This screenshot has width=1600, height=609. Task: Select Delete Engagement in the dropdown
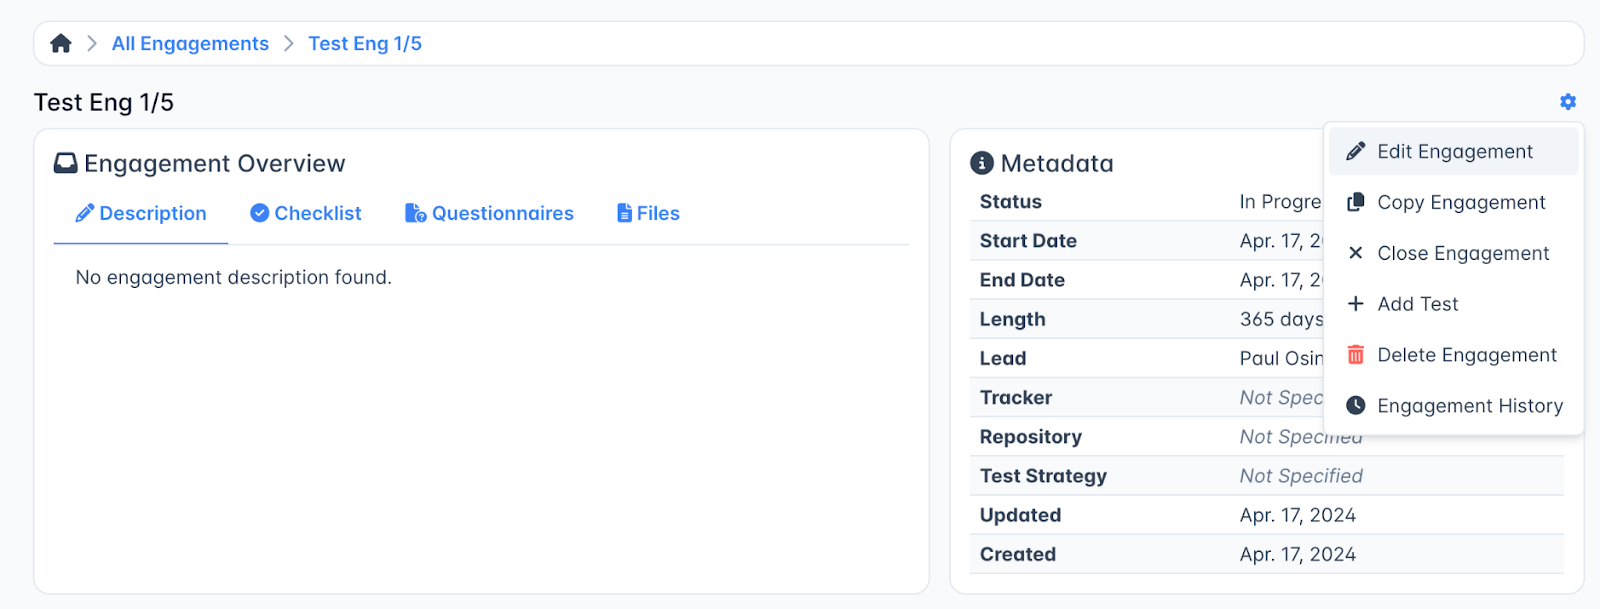pos(1466,355)
